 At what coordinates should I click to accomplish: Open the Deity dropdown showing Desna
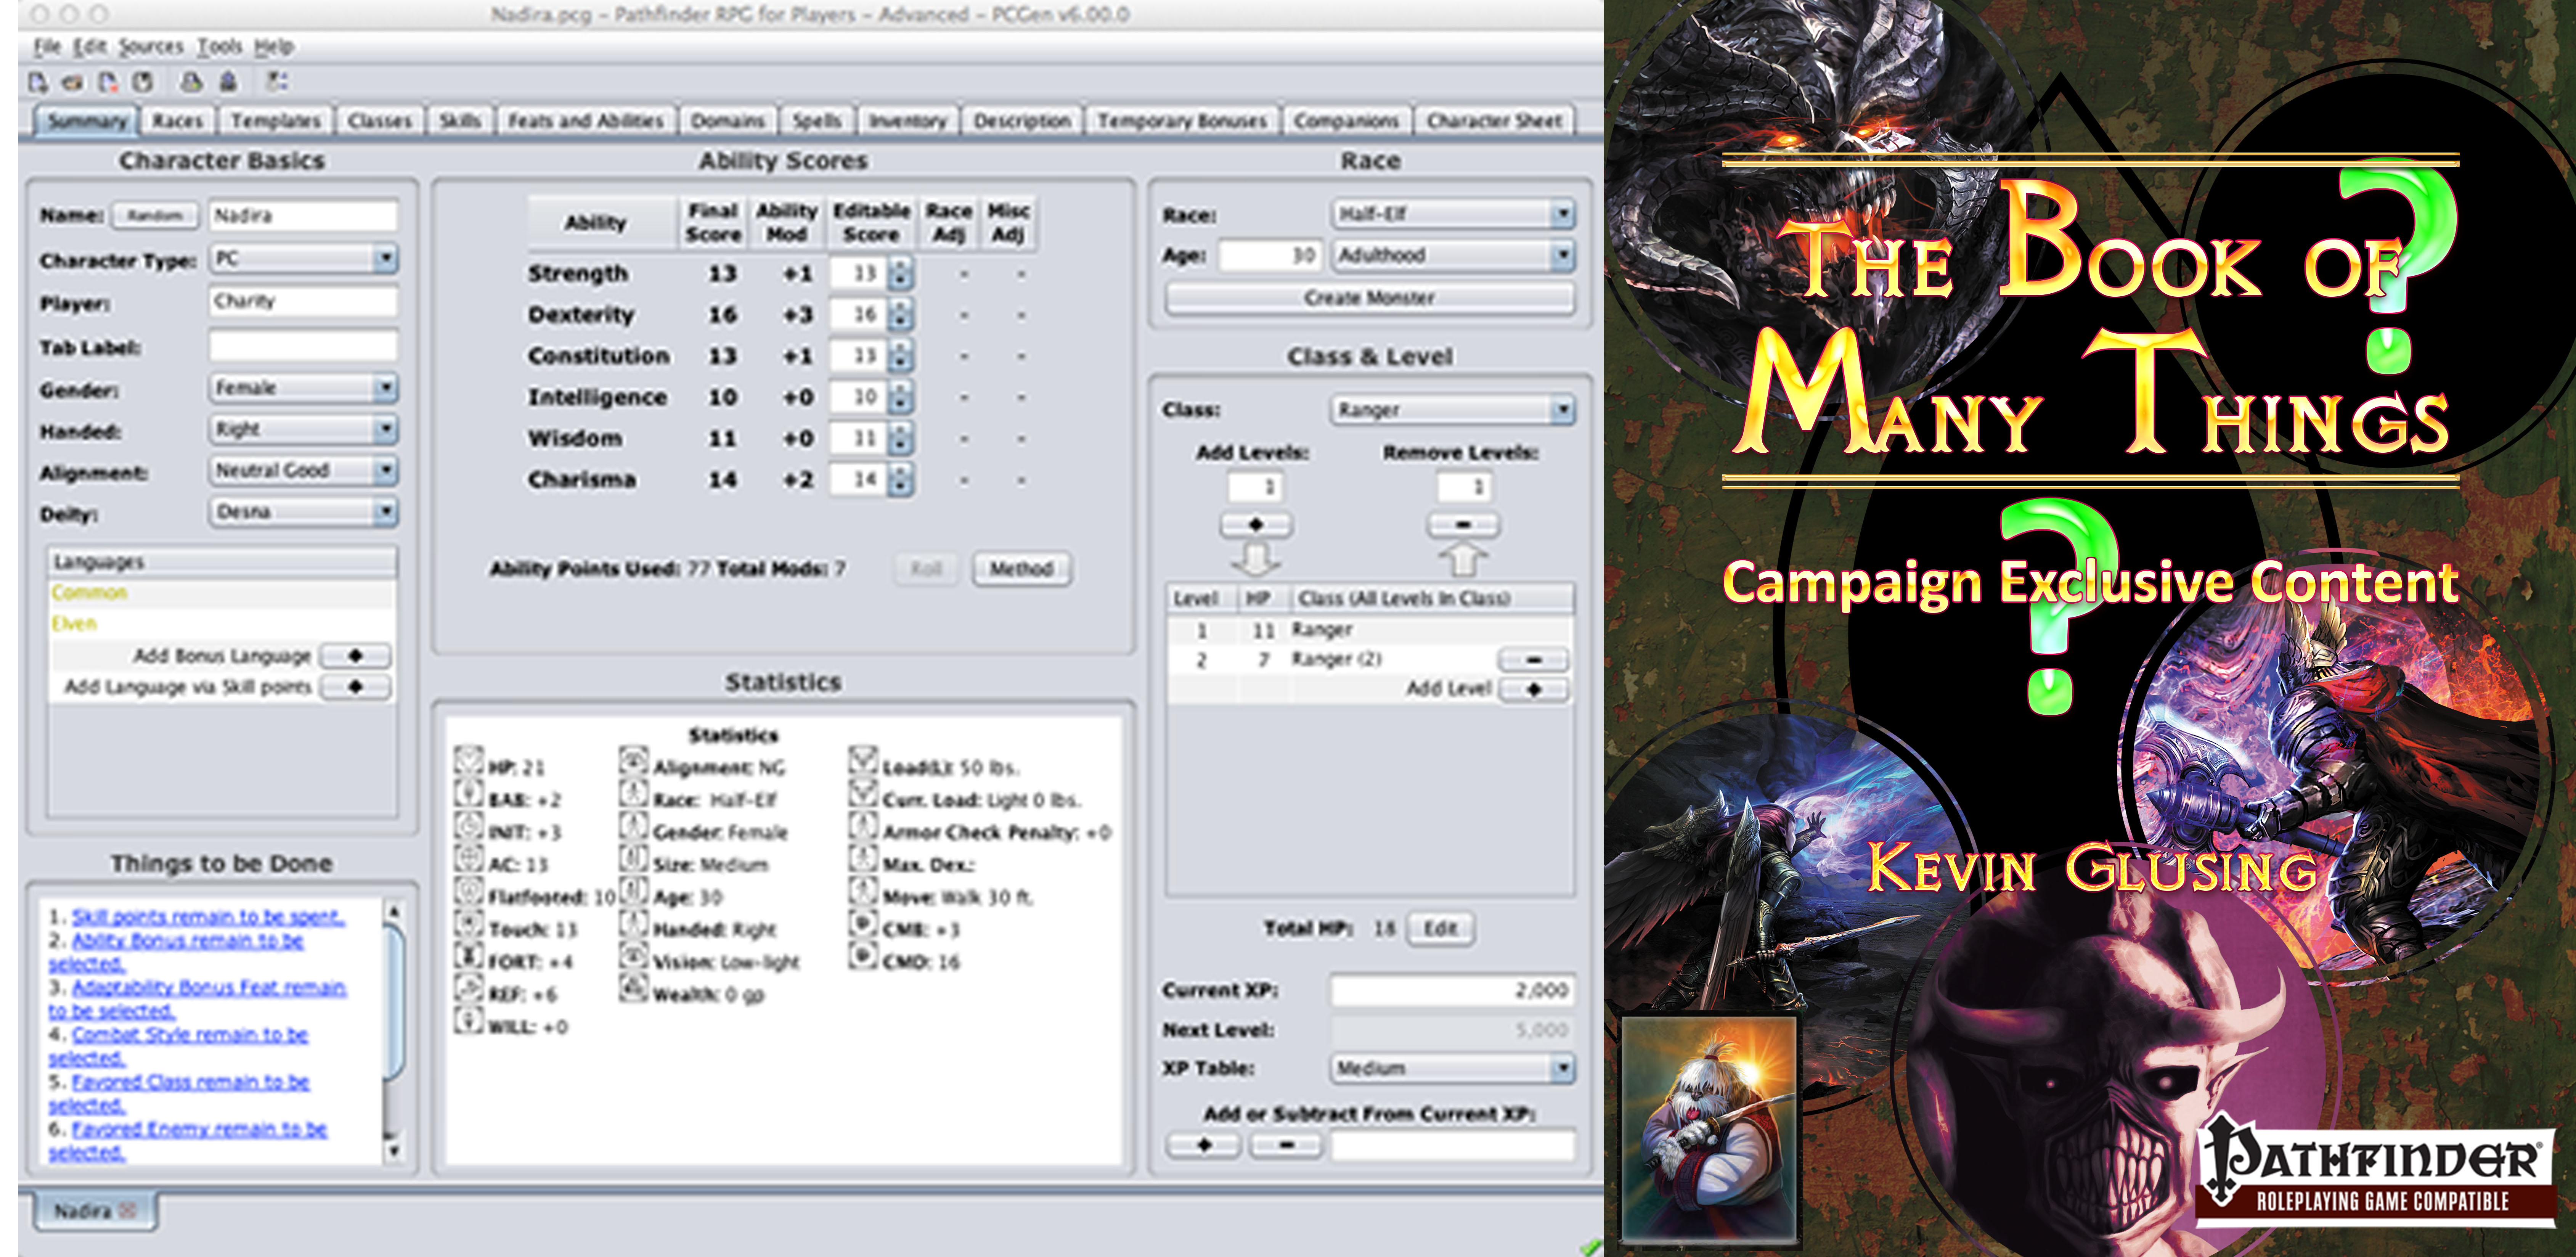[304, 512]
